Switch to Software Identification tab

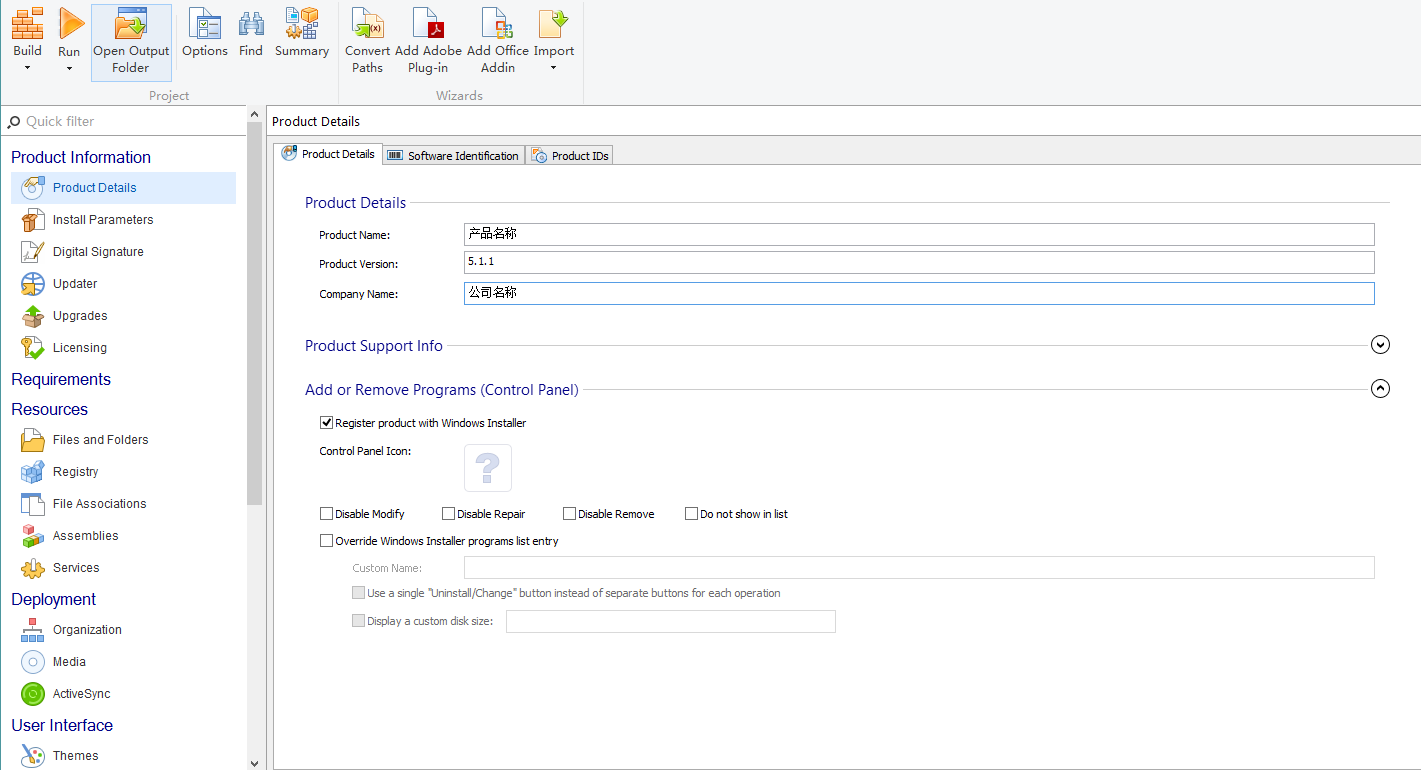point(454,155)
